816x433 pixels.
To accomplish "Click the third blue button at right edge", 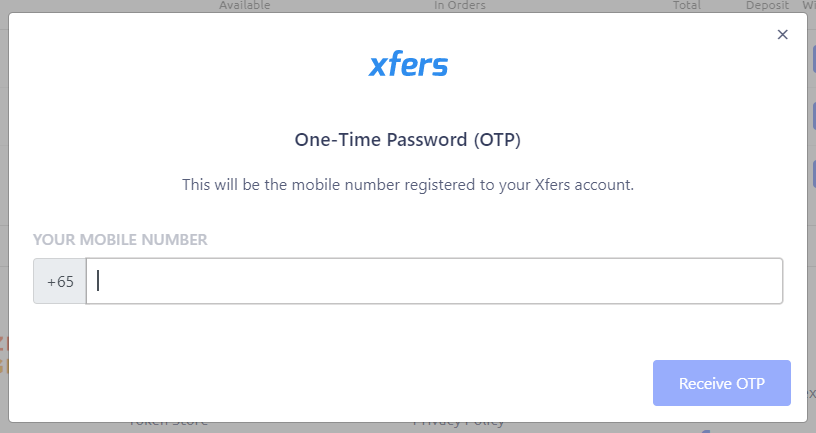I will click(813, 173).
